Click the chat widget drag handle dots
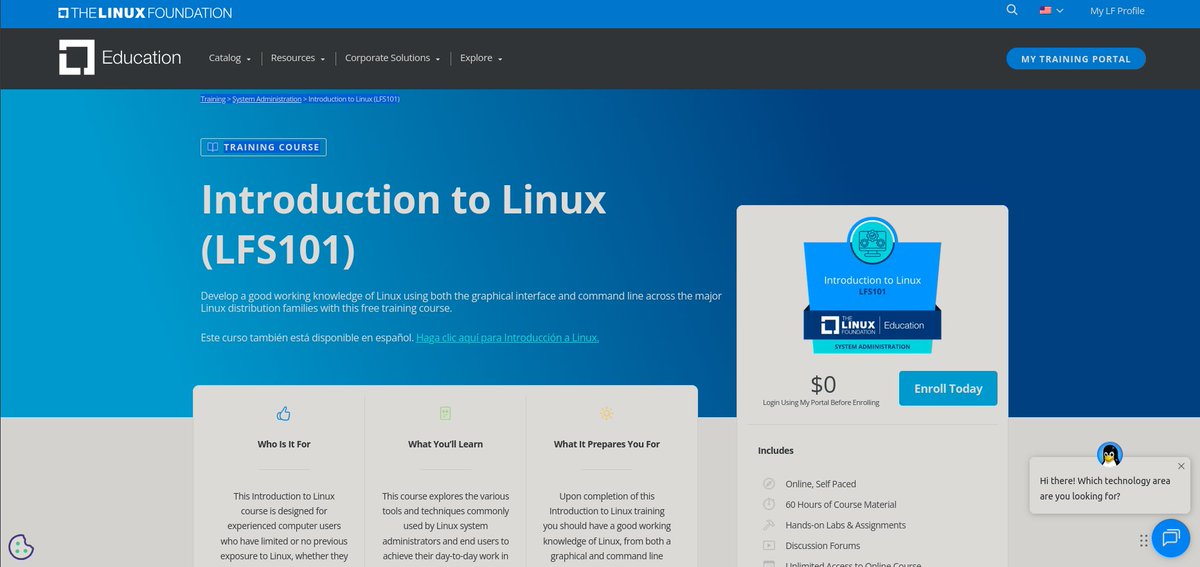 click(x=1143, y=540)
